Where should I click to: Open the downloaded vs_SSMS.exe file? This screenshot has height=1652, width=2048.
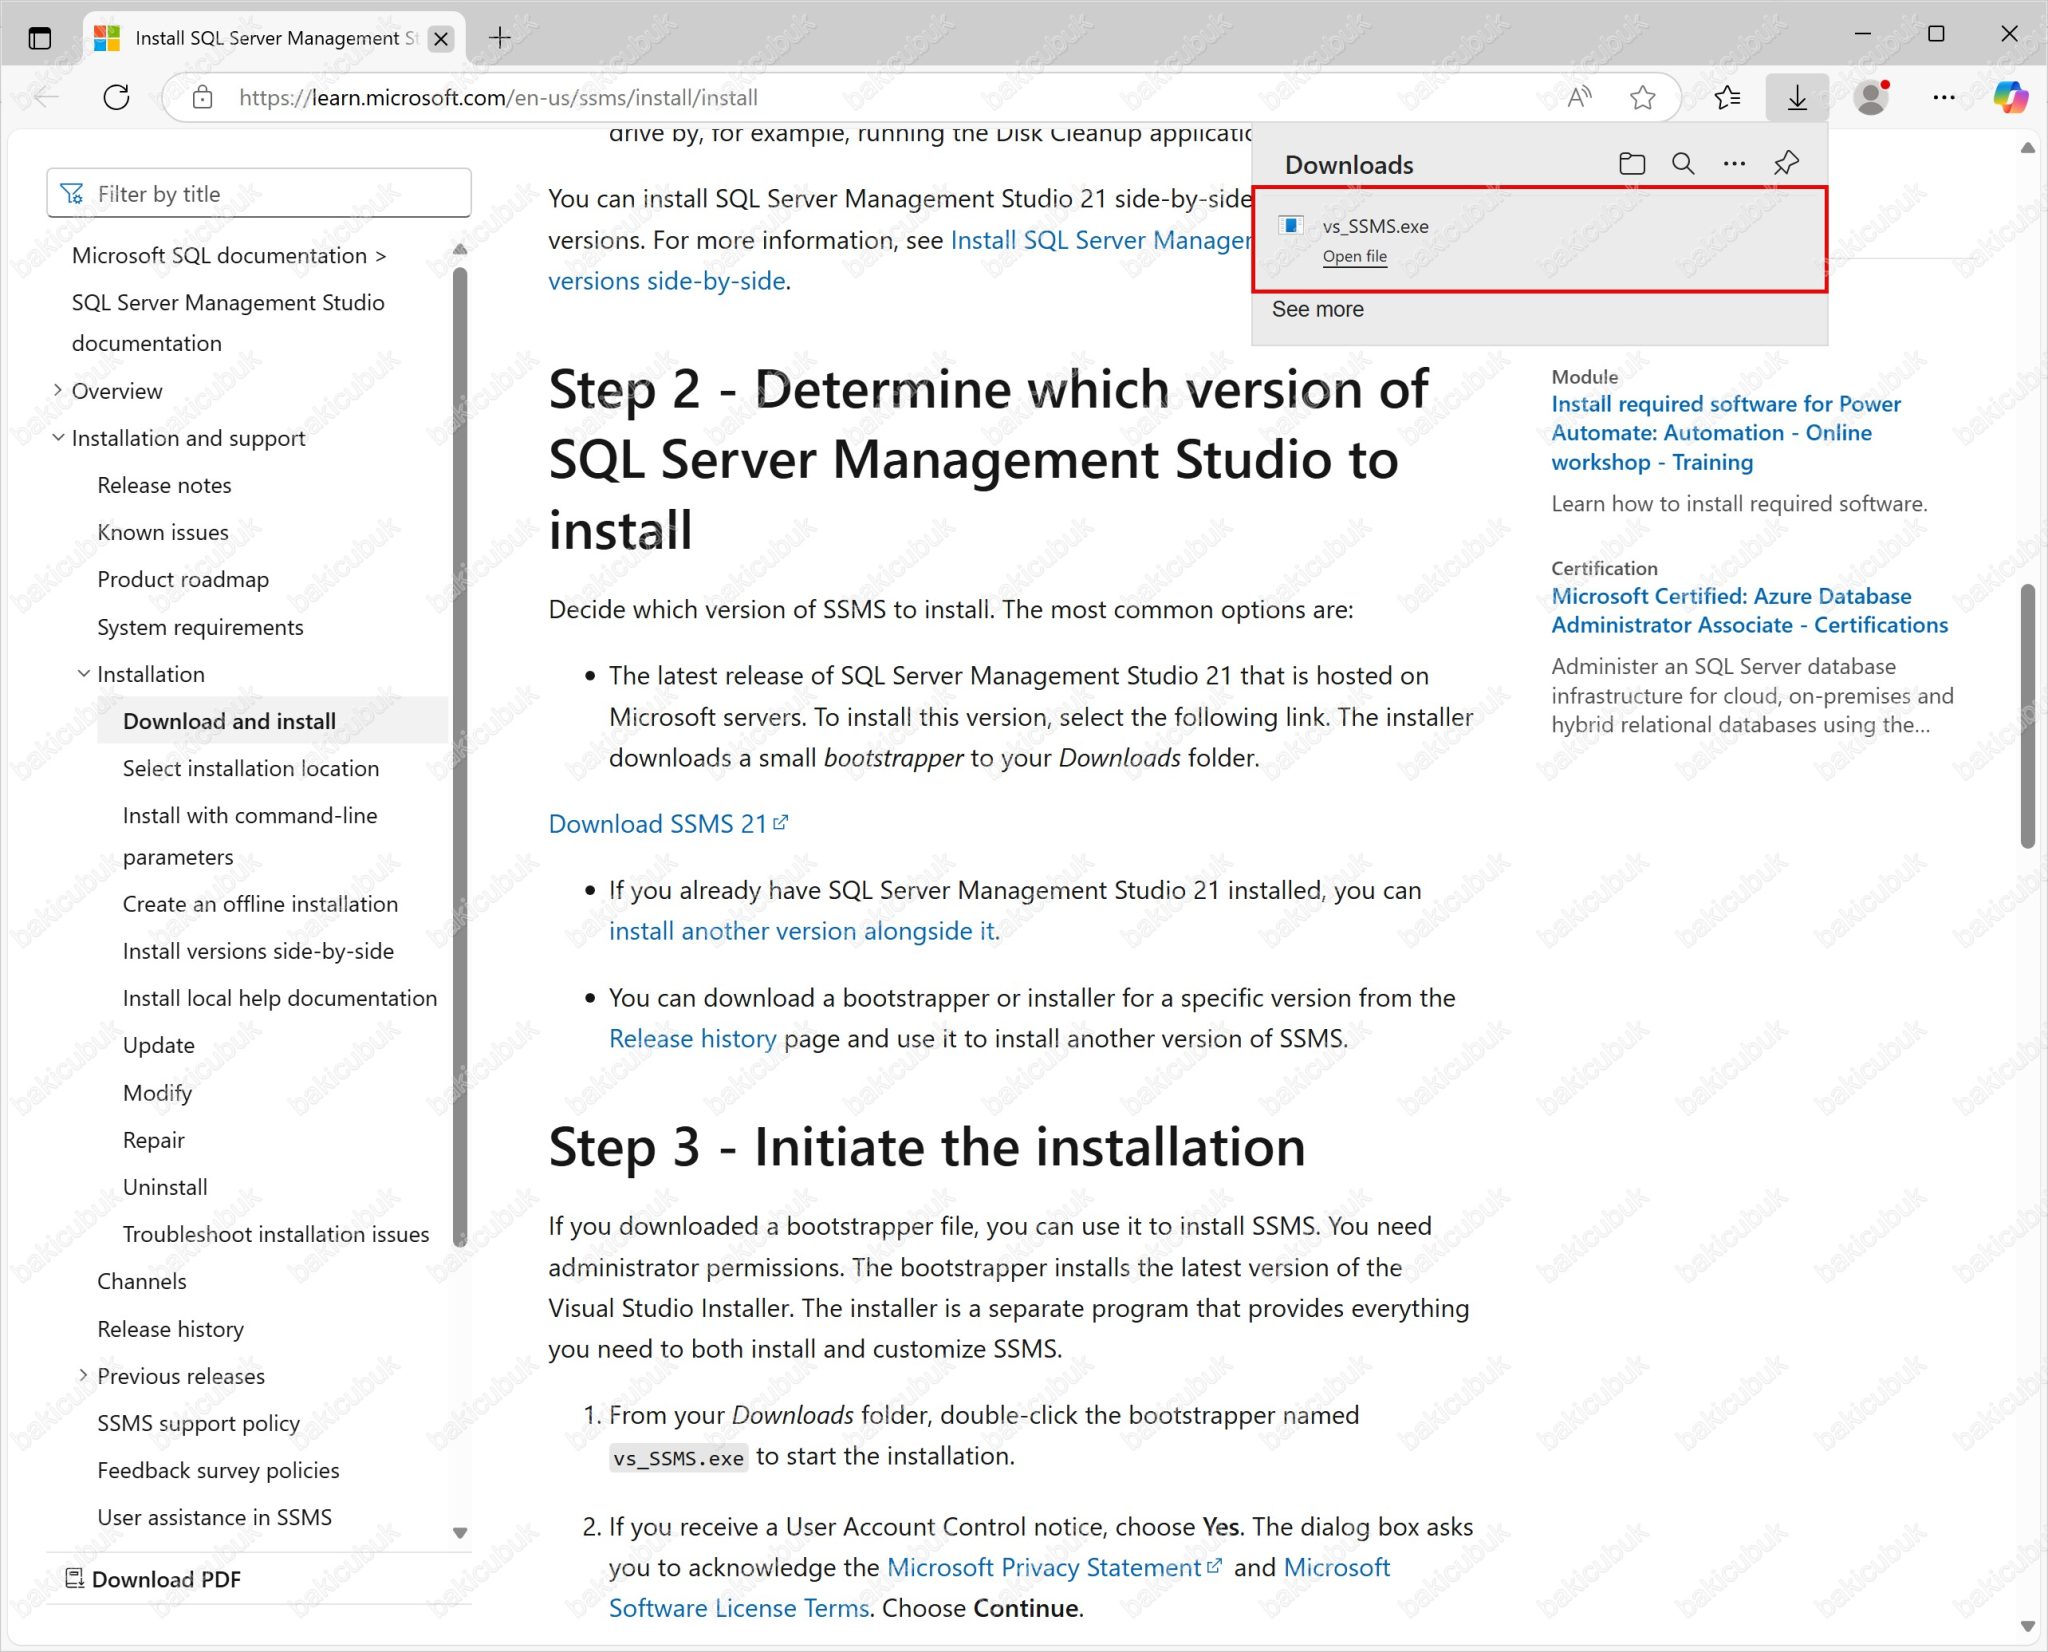point(1356,256)
